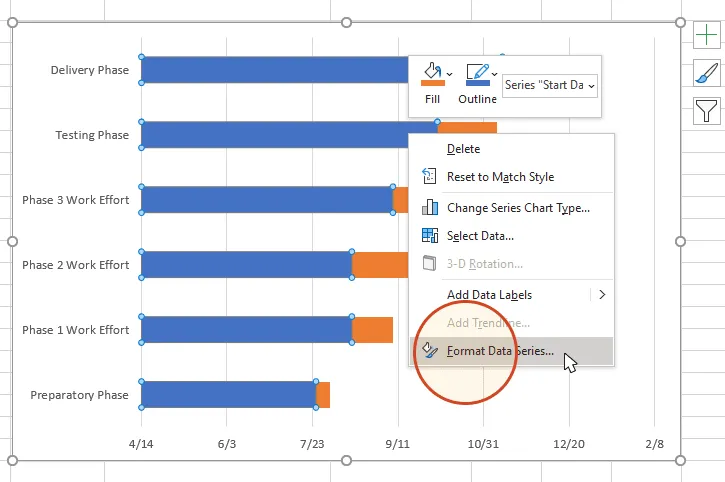The image size is (725, 482).
Task: Click the Chart Elements plus icon
Action: (706, 36)
